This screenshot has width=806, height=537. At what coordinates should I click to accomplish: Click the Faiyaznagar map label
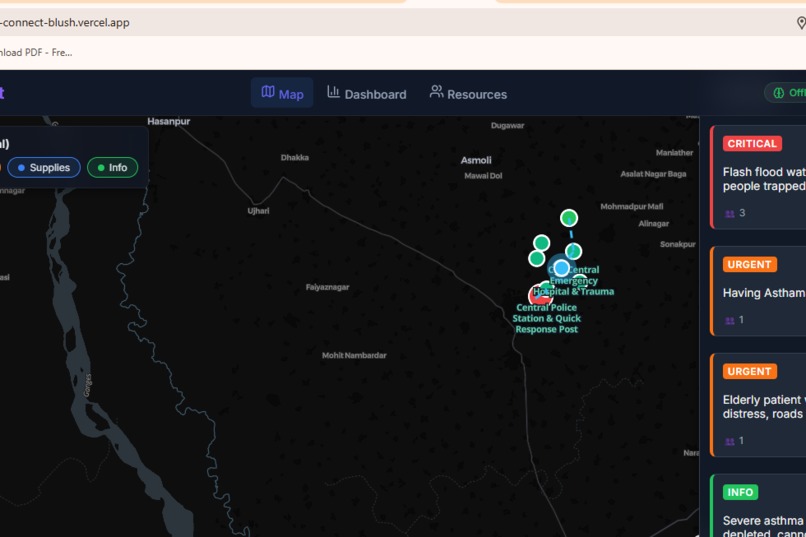click(x=327, y=287)
